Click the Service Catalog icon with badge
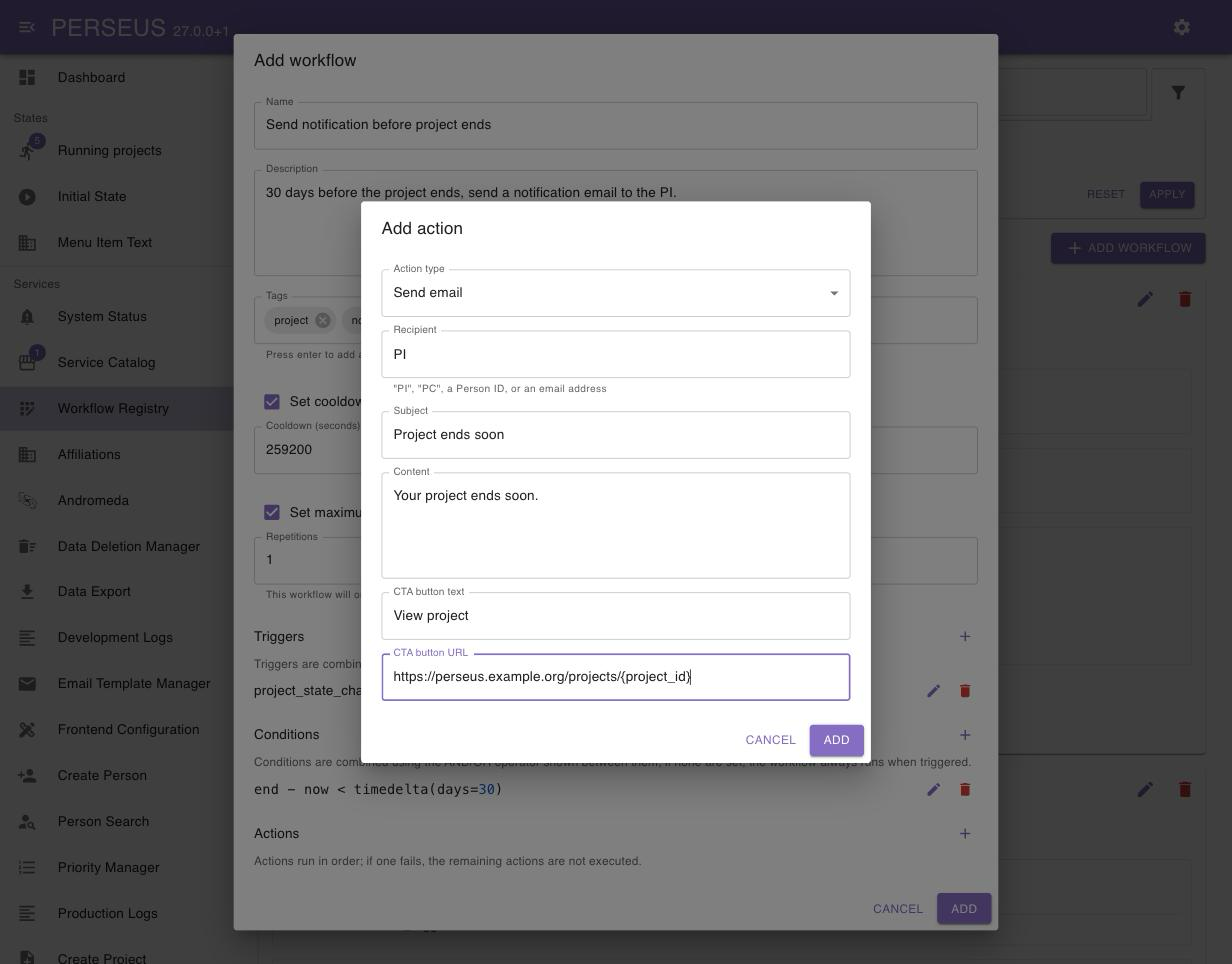1232x964 pixels. click(x=29, y=361)
